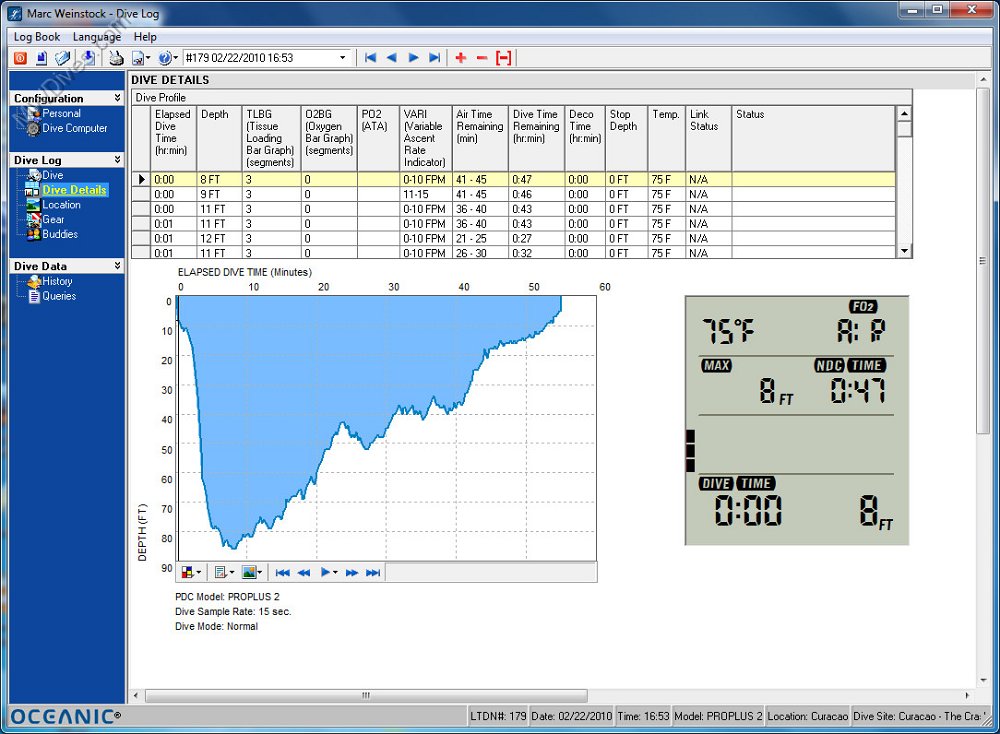Click the row selector arrow of first row

141,180
